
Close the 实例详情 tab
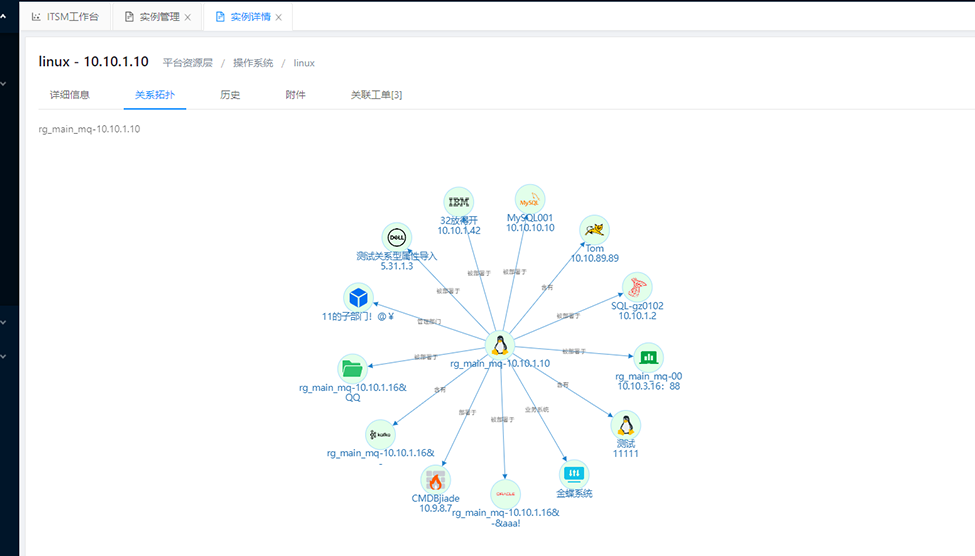279,17
